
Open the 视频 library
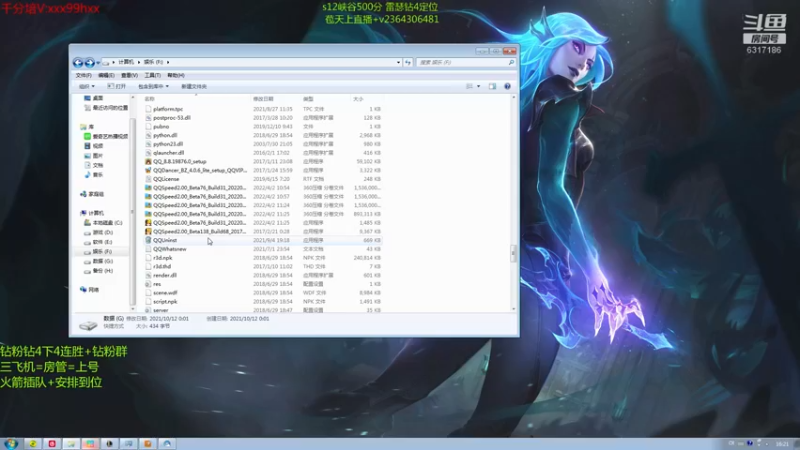(x=93, y=146)
